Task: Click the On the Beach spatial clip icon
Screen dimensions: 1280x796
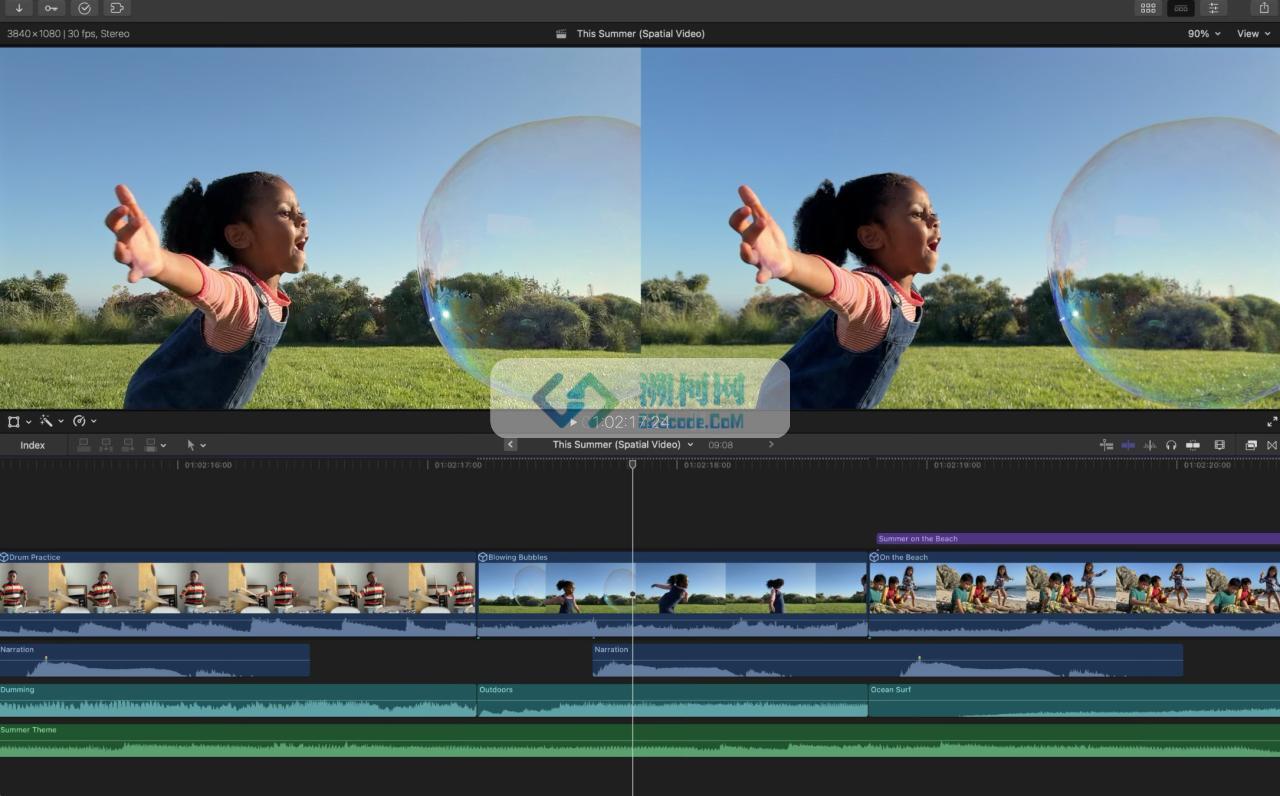Action: (x=874, y=557)
